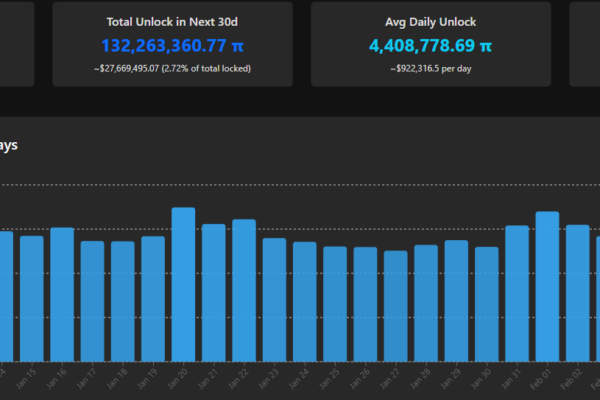
Task: Select the bar for Jan 22
Action: (x=244, y=290)
